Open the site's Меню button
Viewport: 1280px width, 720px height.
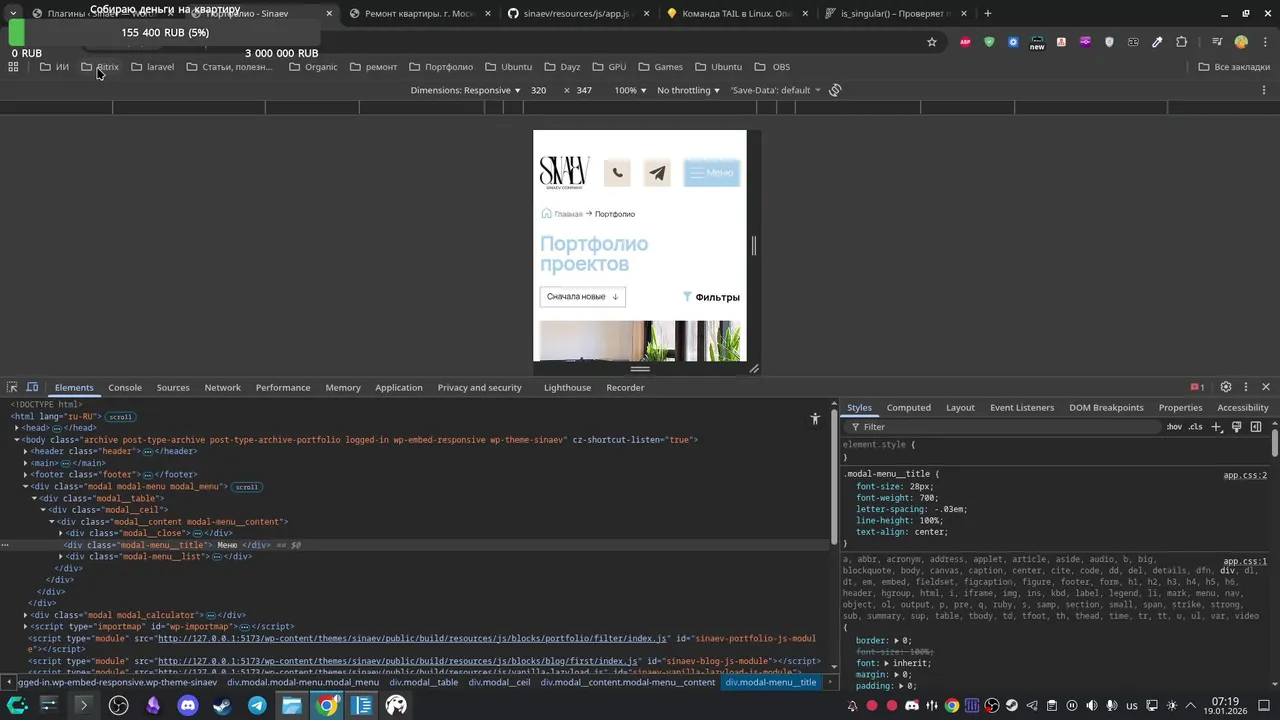(x=712, y=173)
